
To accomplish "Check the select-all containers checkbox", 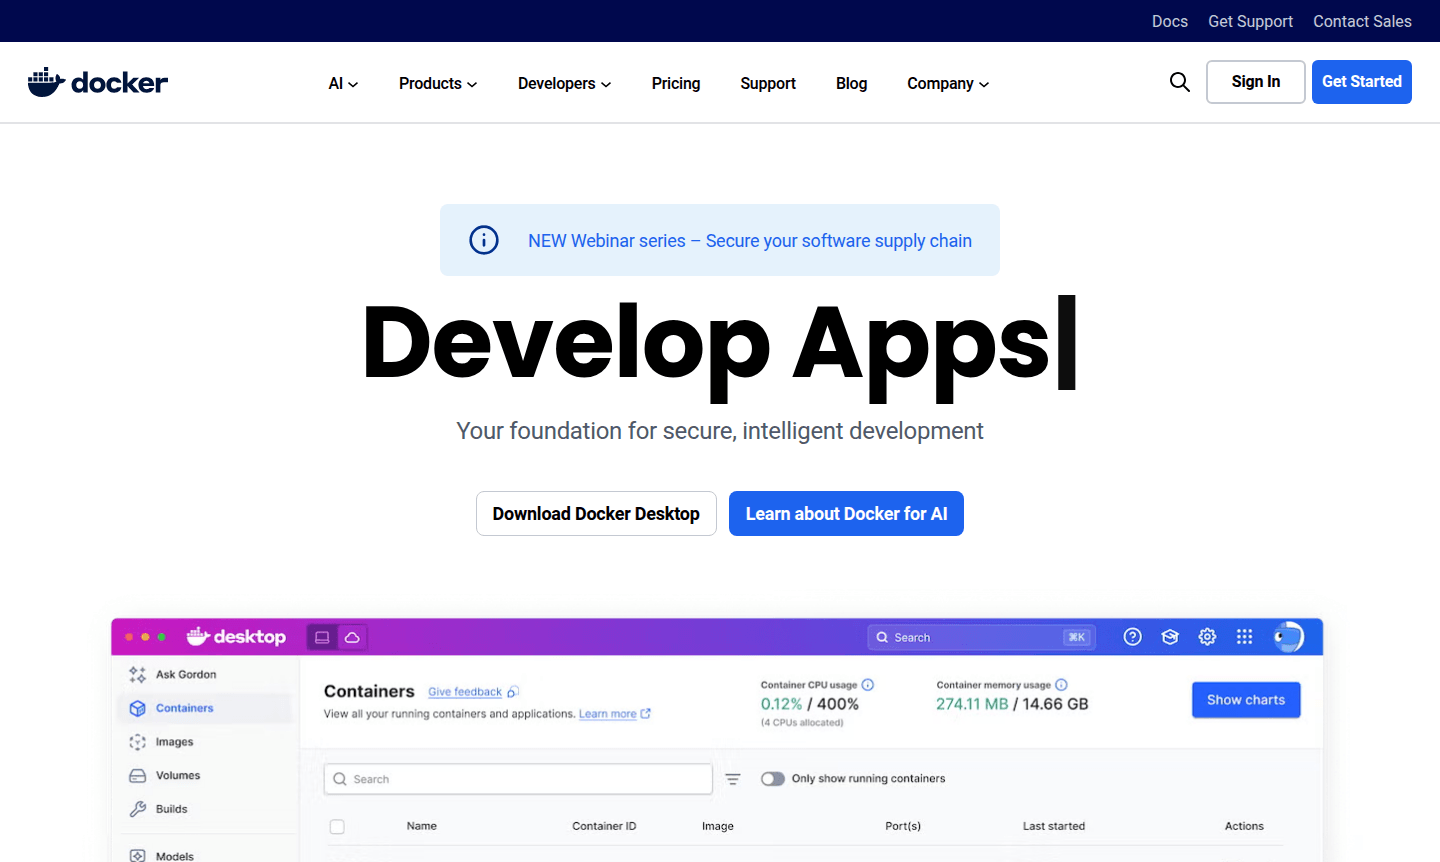I will 337,826.
